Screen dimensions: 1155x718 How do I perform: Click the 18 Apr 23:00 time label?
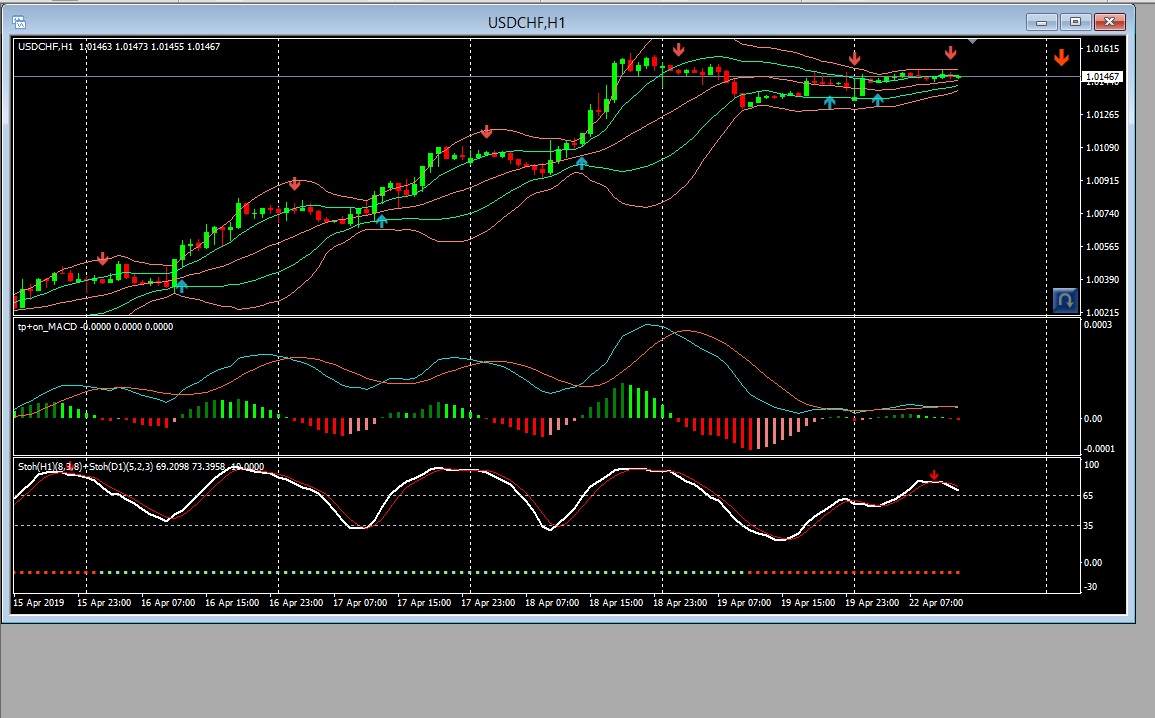[680, 602]
